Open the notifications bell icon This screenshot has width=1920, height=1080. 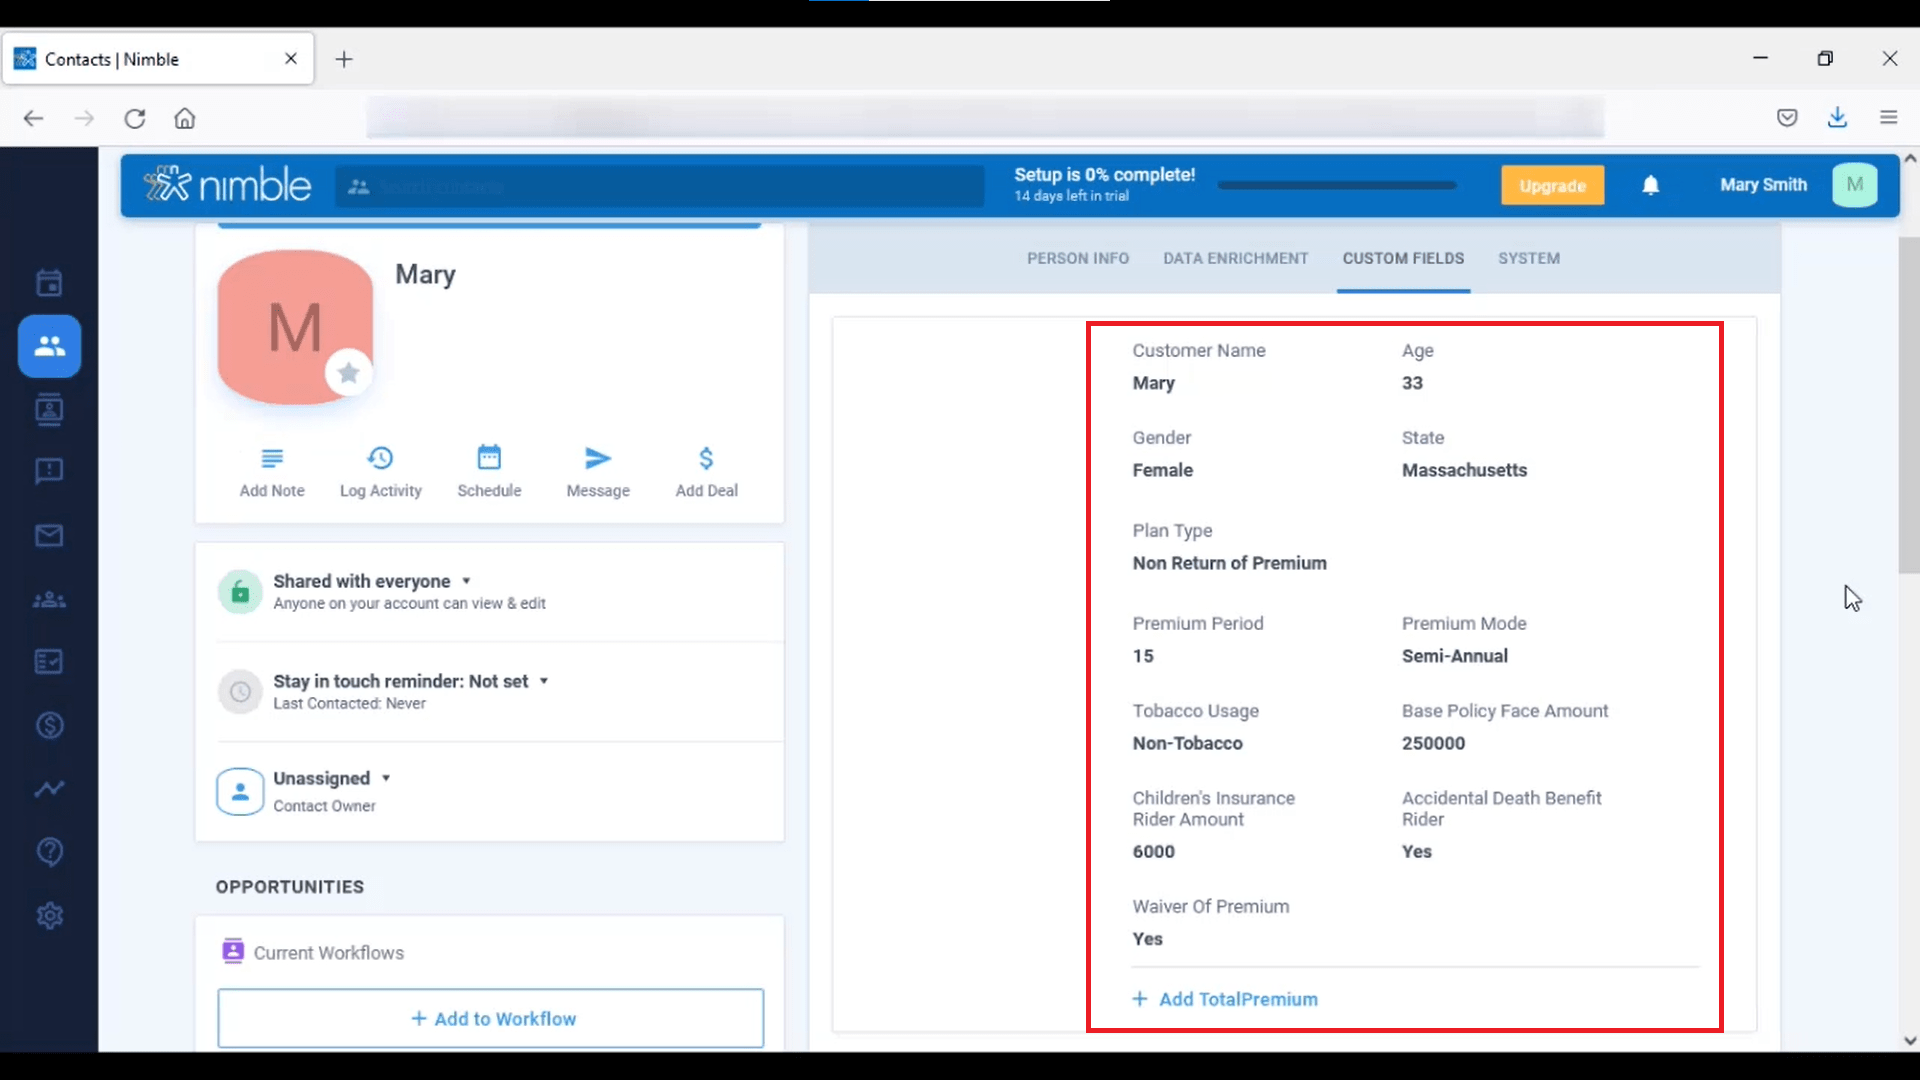click(1651, 185)
